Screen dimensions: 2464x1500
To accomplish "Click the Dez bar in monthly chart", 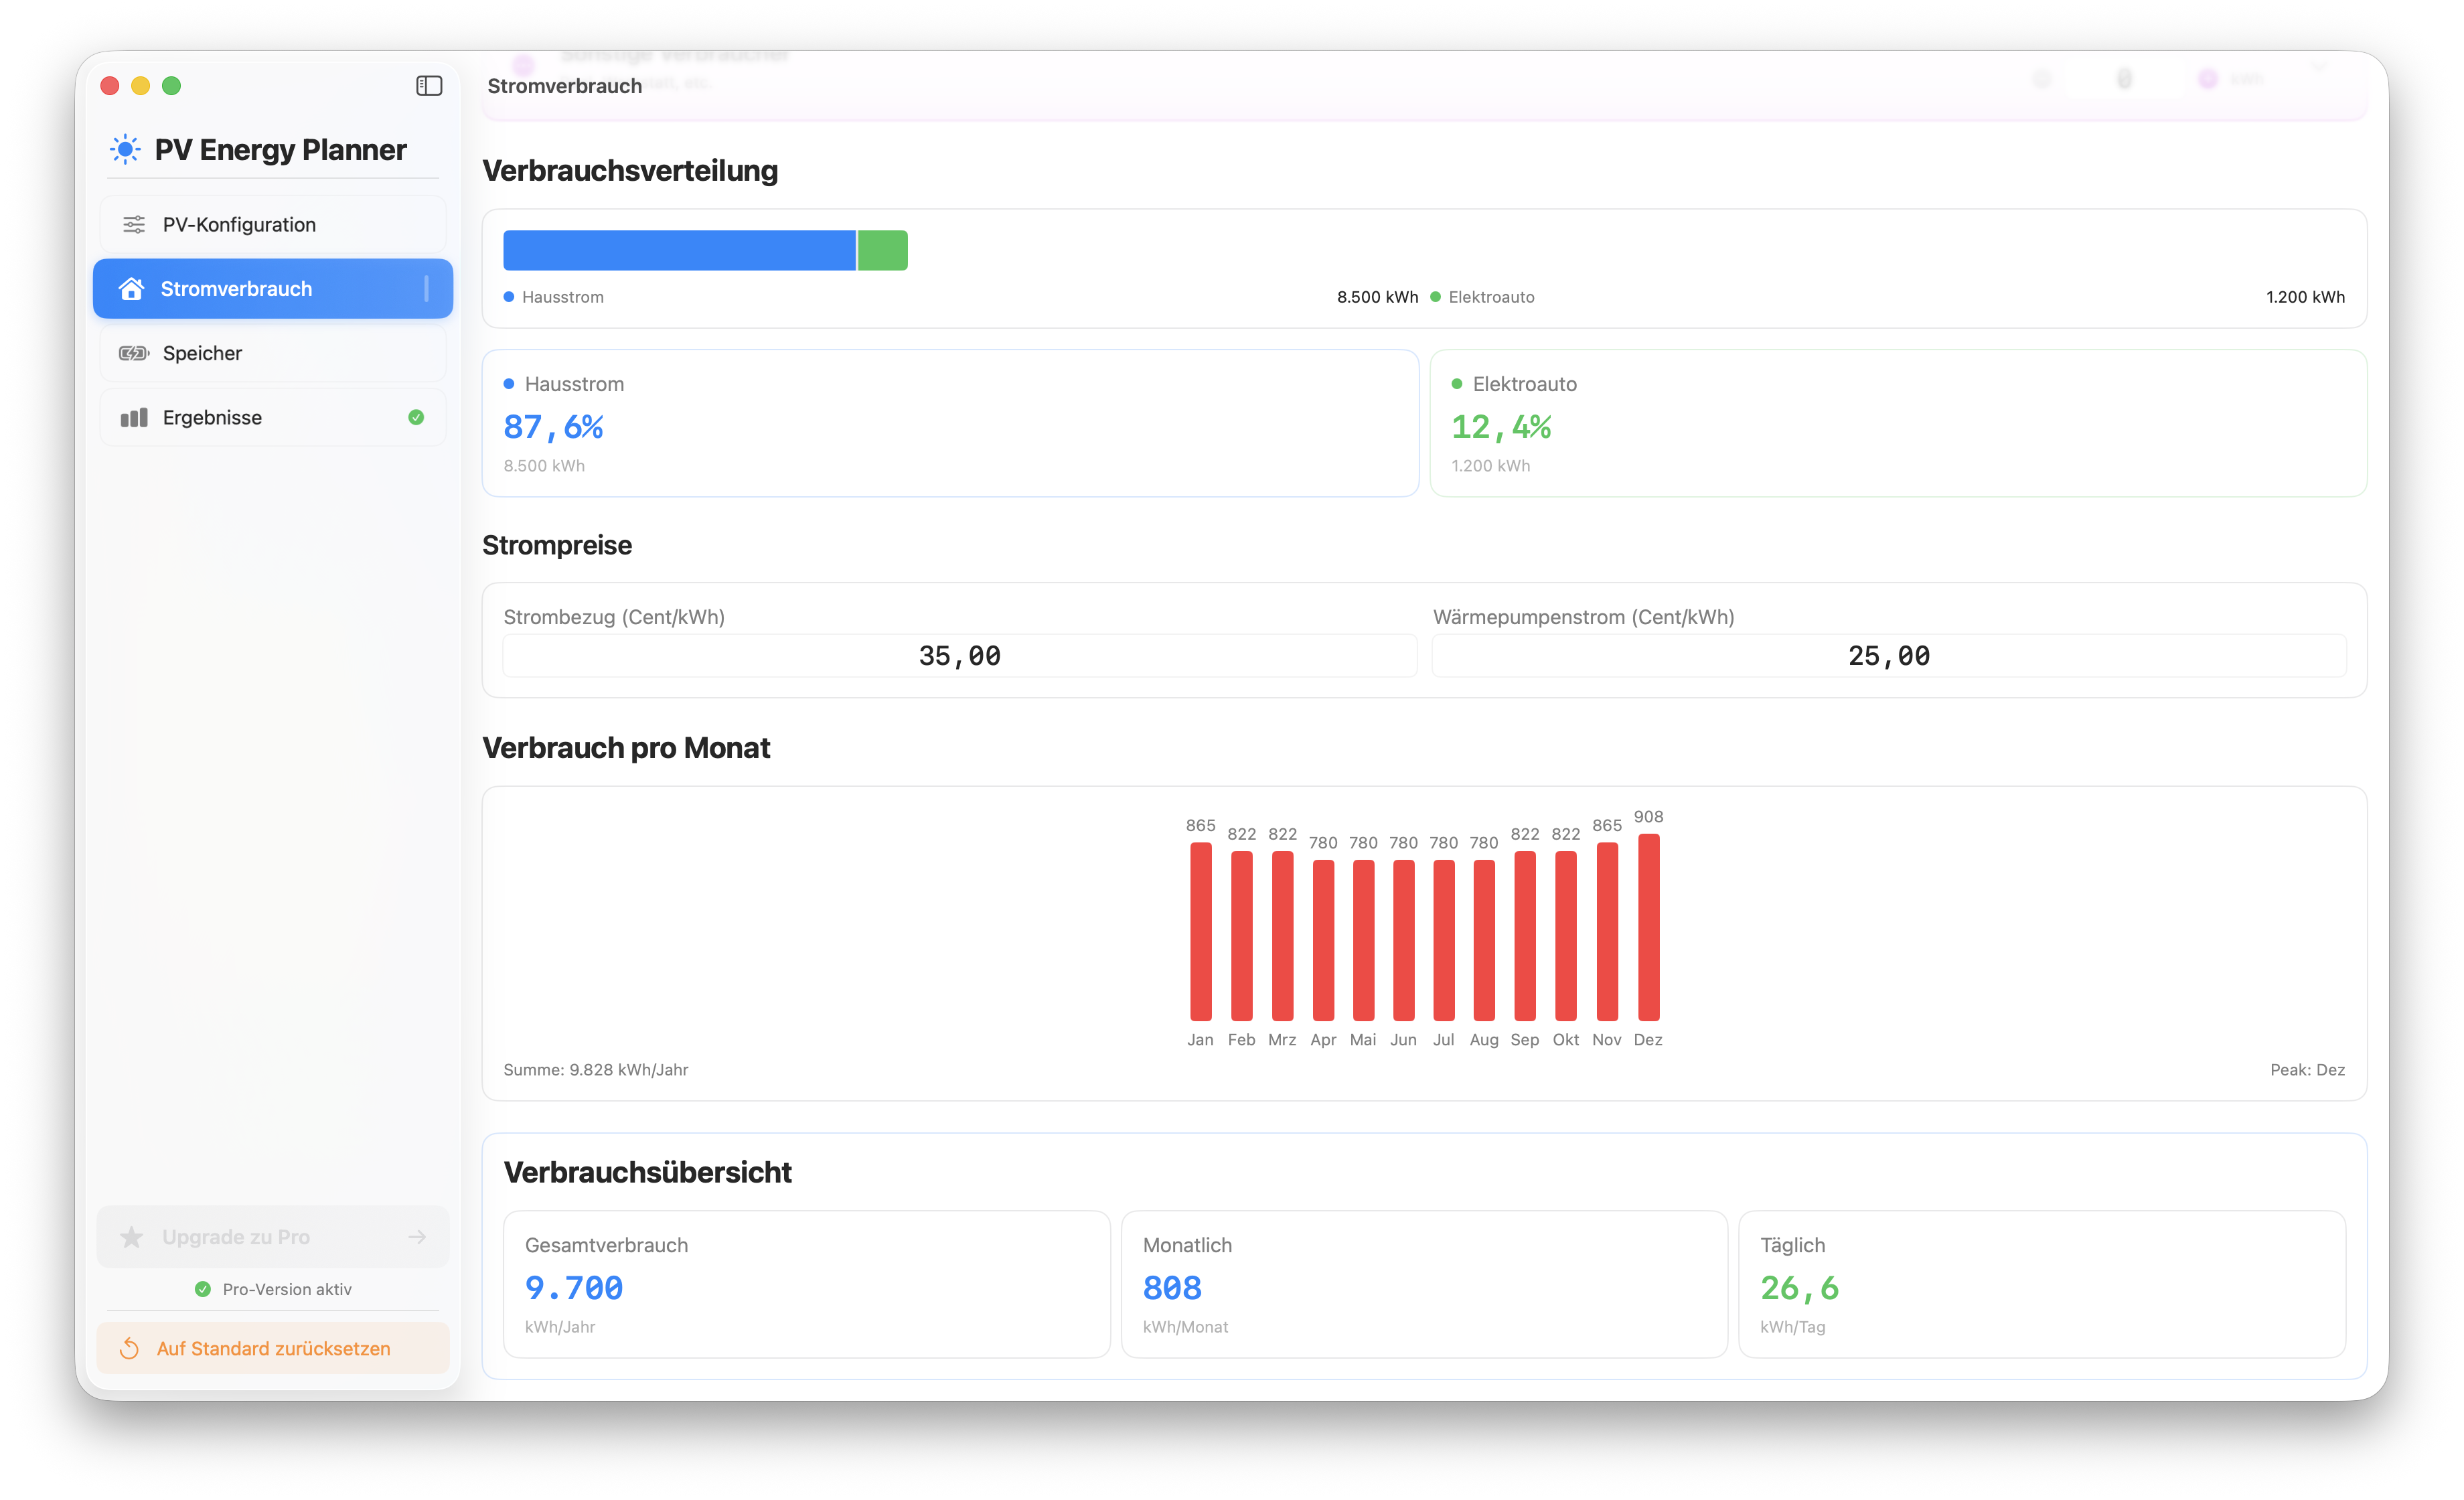I will click(x=1648, y=927).
